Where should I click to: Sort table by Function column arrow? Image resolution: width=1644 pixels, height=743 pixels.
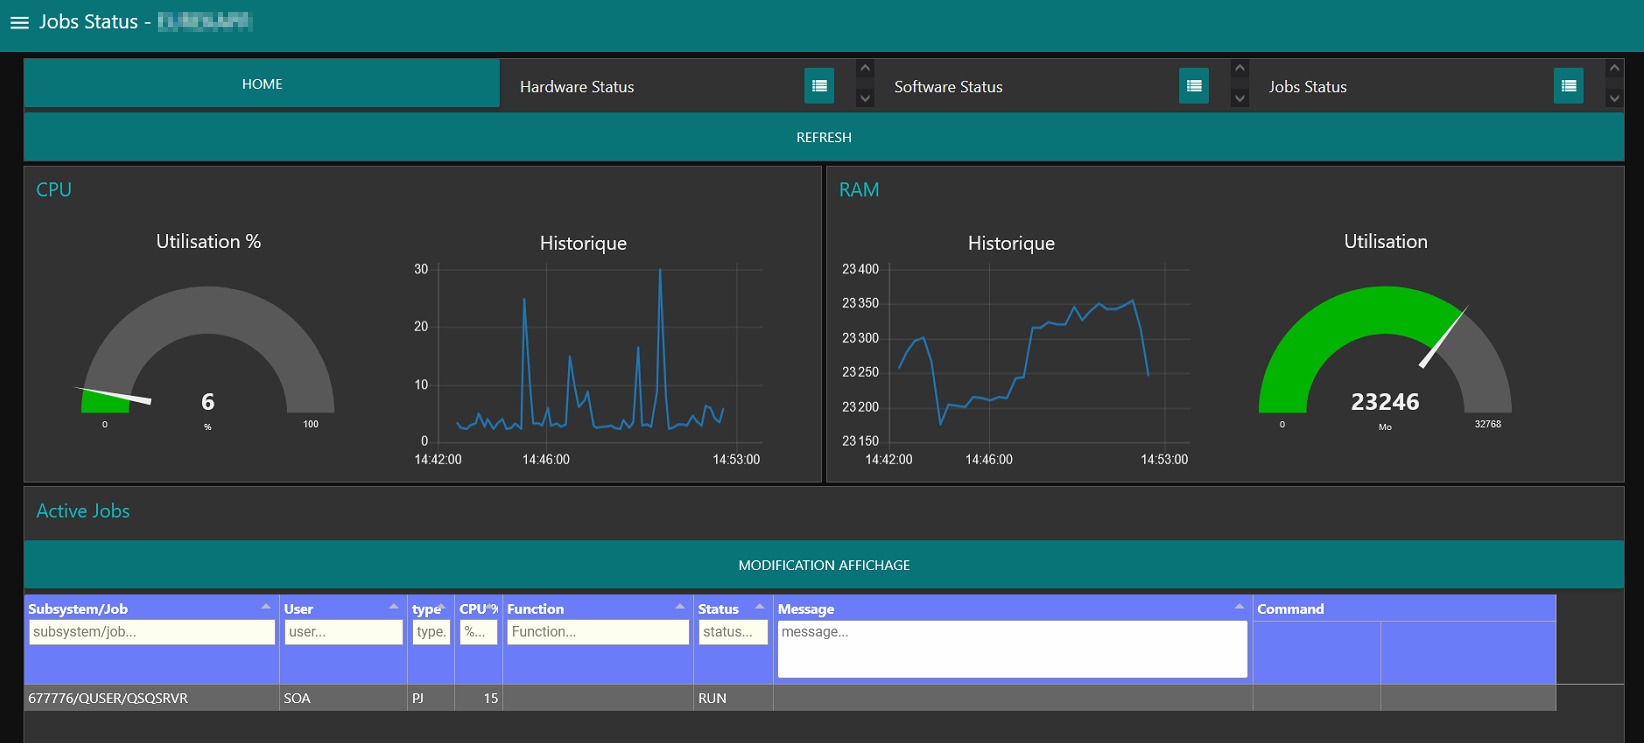[680, 607]
